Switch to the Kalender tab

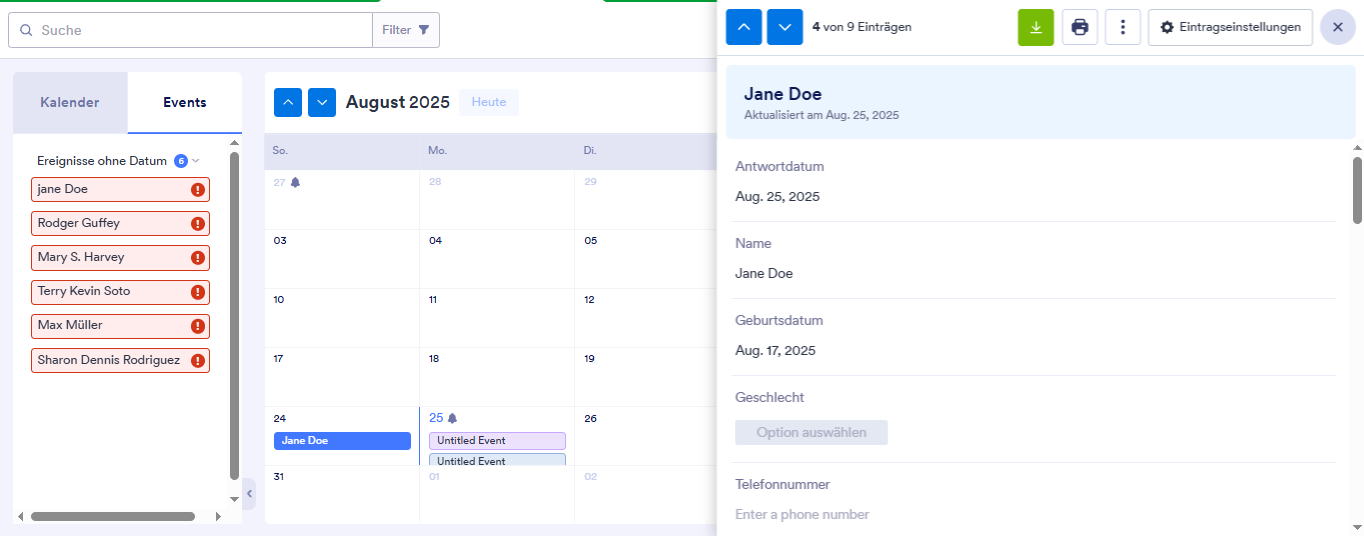point(70,102)
